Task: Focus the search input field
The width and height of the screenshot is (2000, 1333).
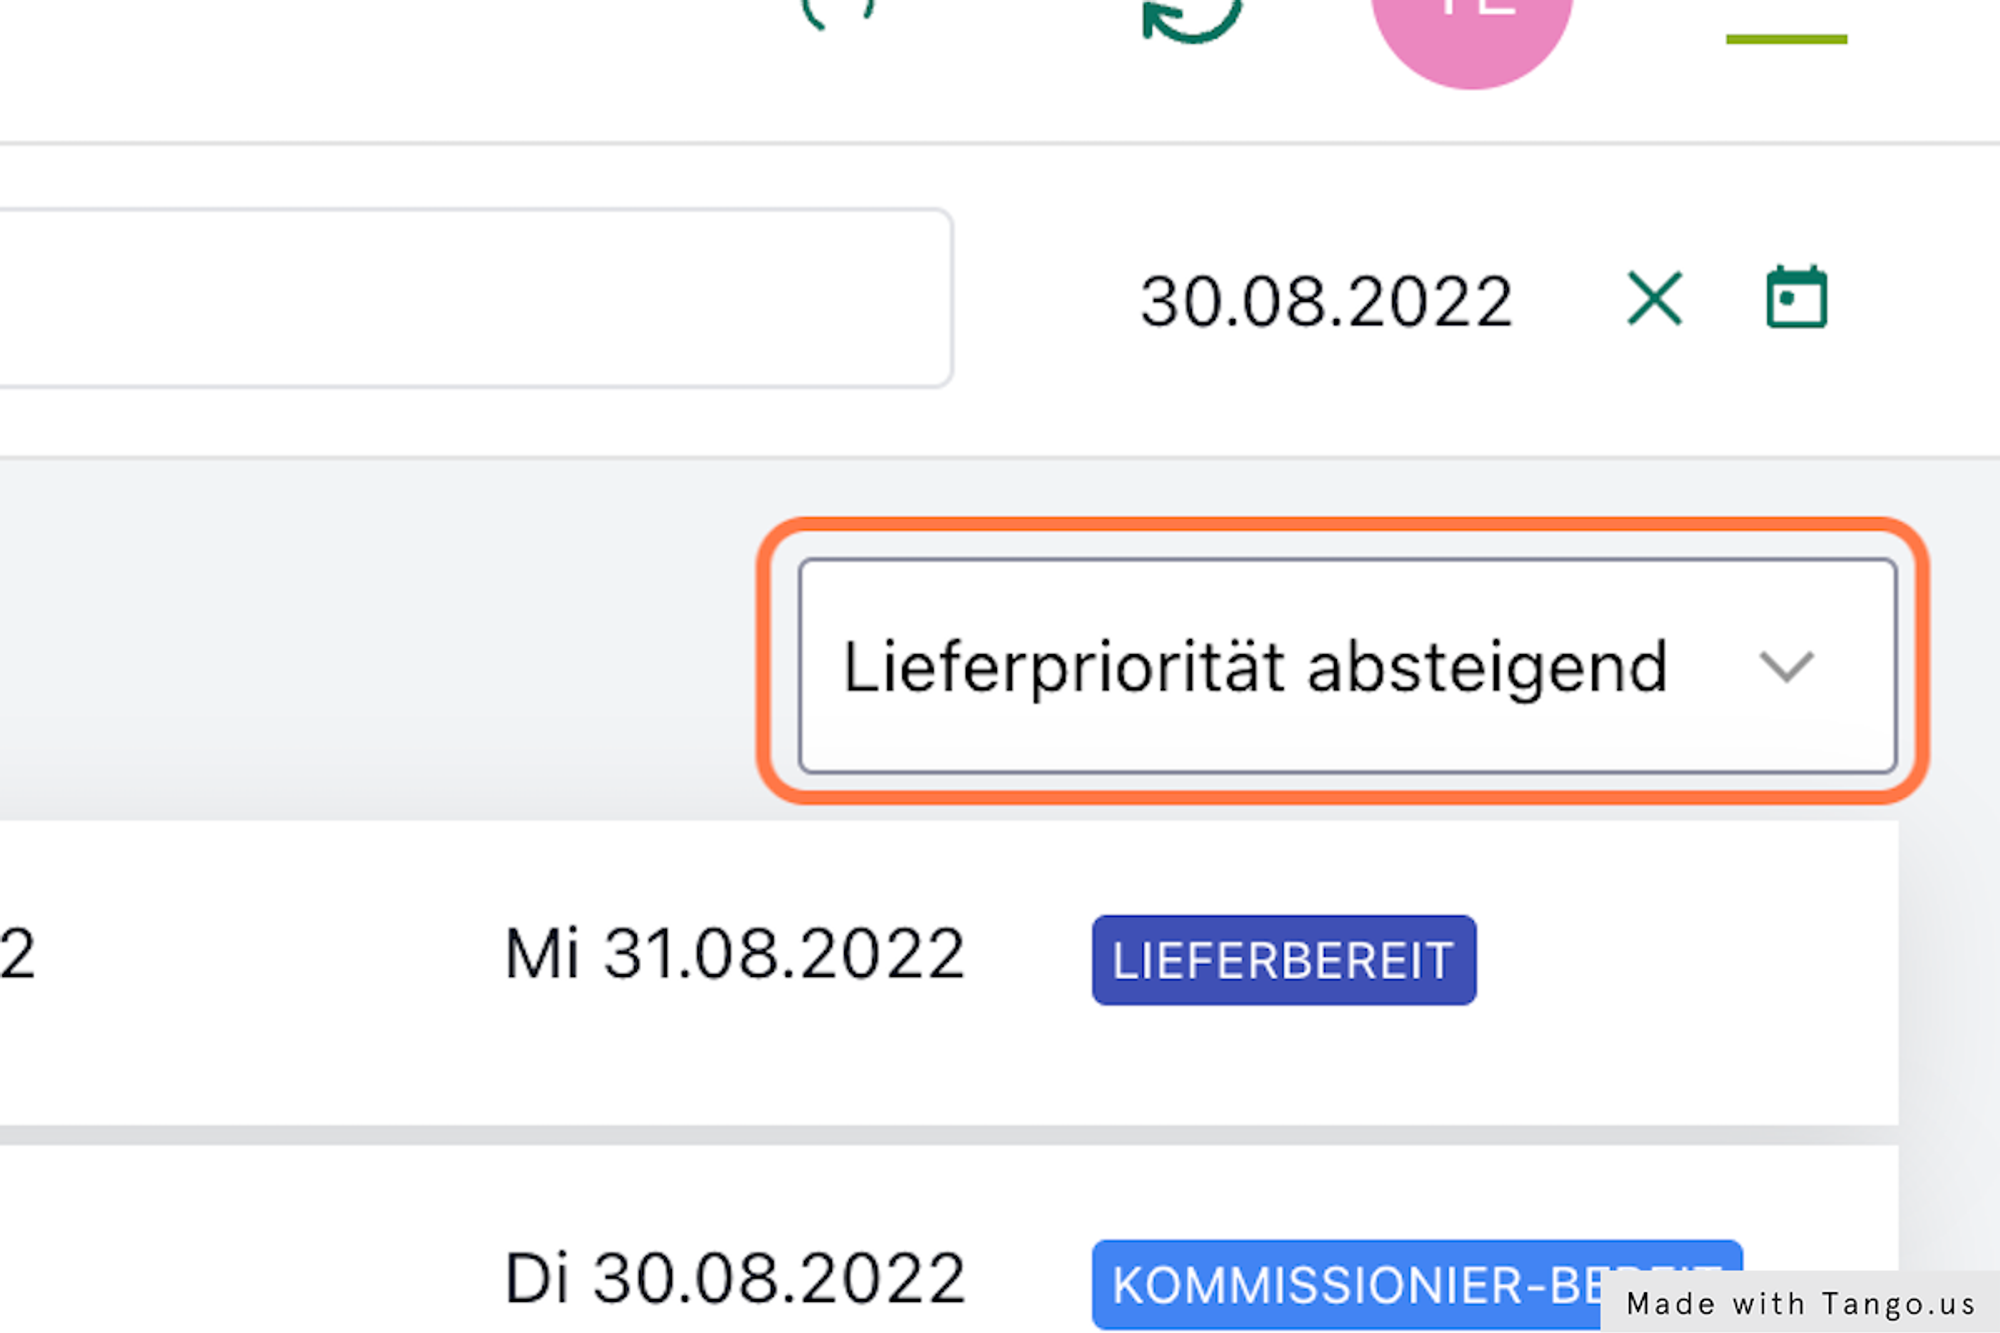Action: 470,298
